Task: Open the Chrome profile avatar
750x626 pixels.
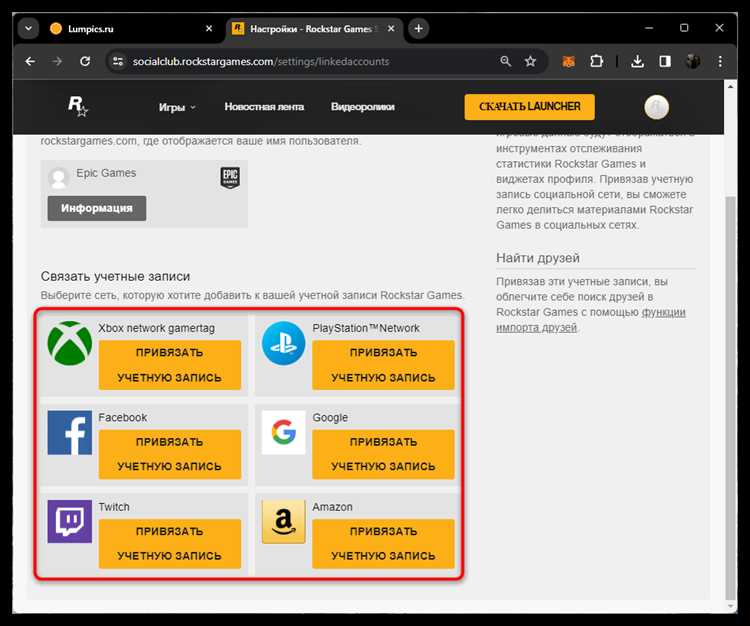Action: point(693,61)
